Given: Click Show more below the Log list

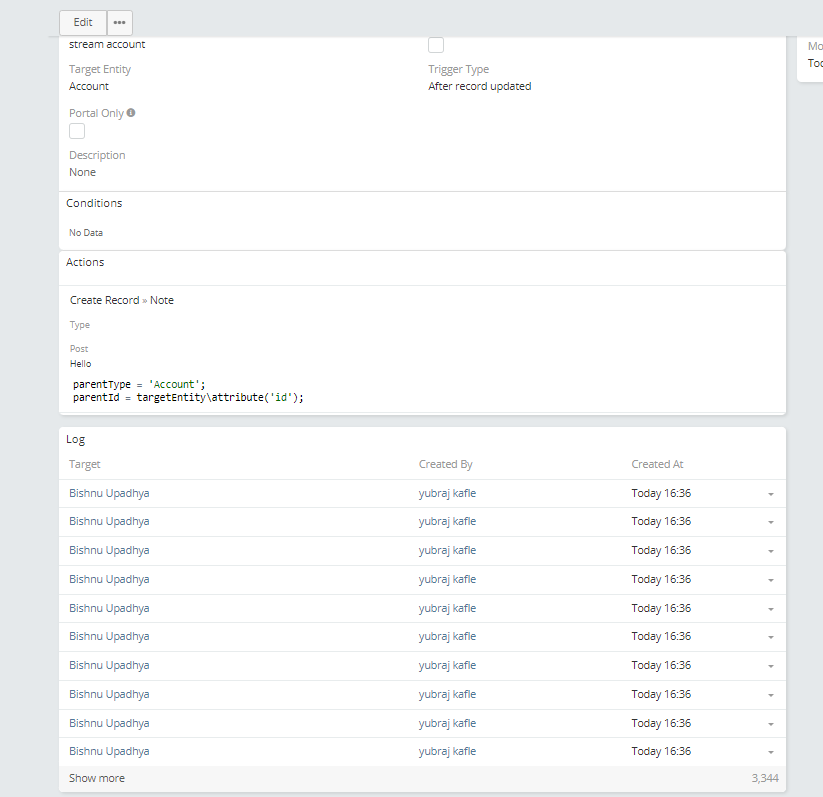Looking at the screenshot, I should click(x=97, y=778).
